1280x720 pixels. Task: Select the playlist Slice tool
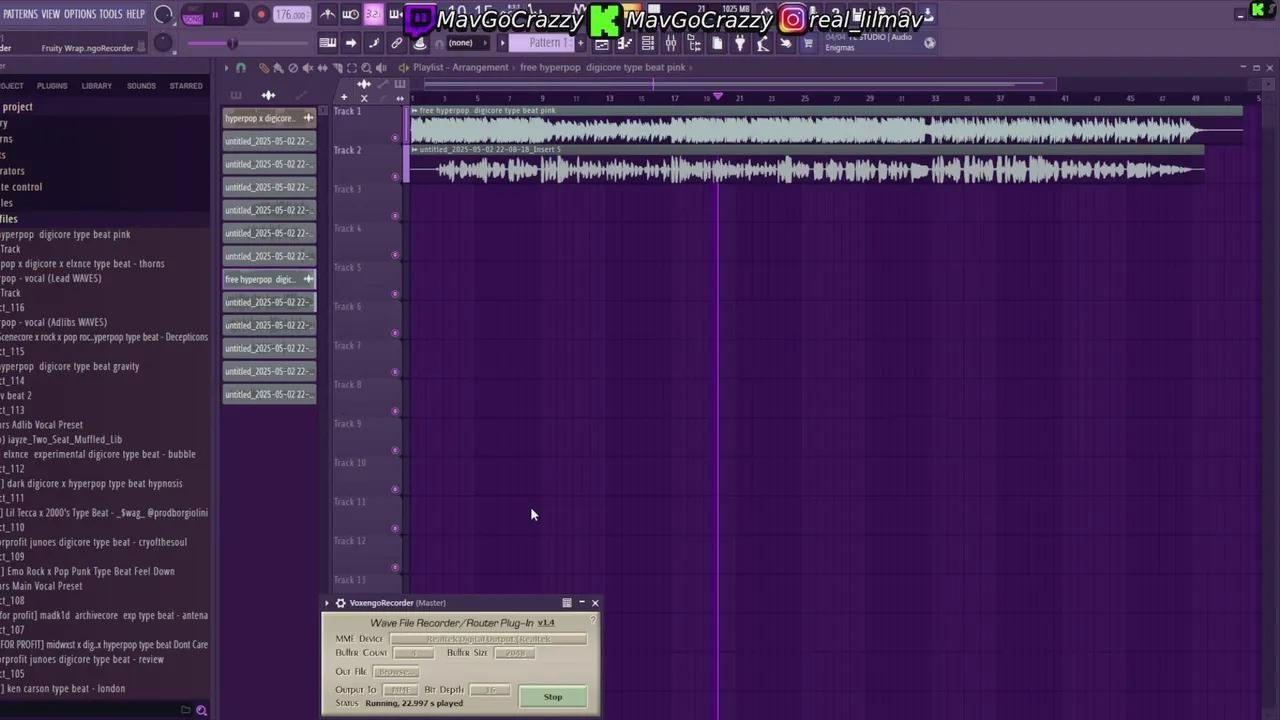click(338, 68)
